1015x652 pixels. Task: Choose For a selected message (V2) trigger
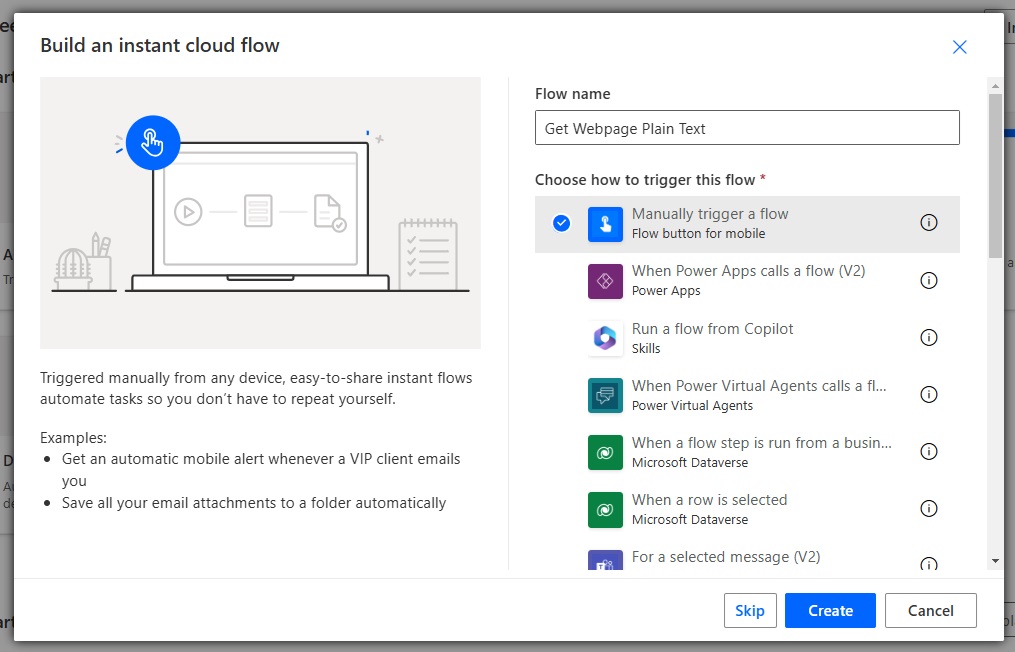pos(747,556)
